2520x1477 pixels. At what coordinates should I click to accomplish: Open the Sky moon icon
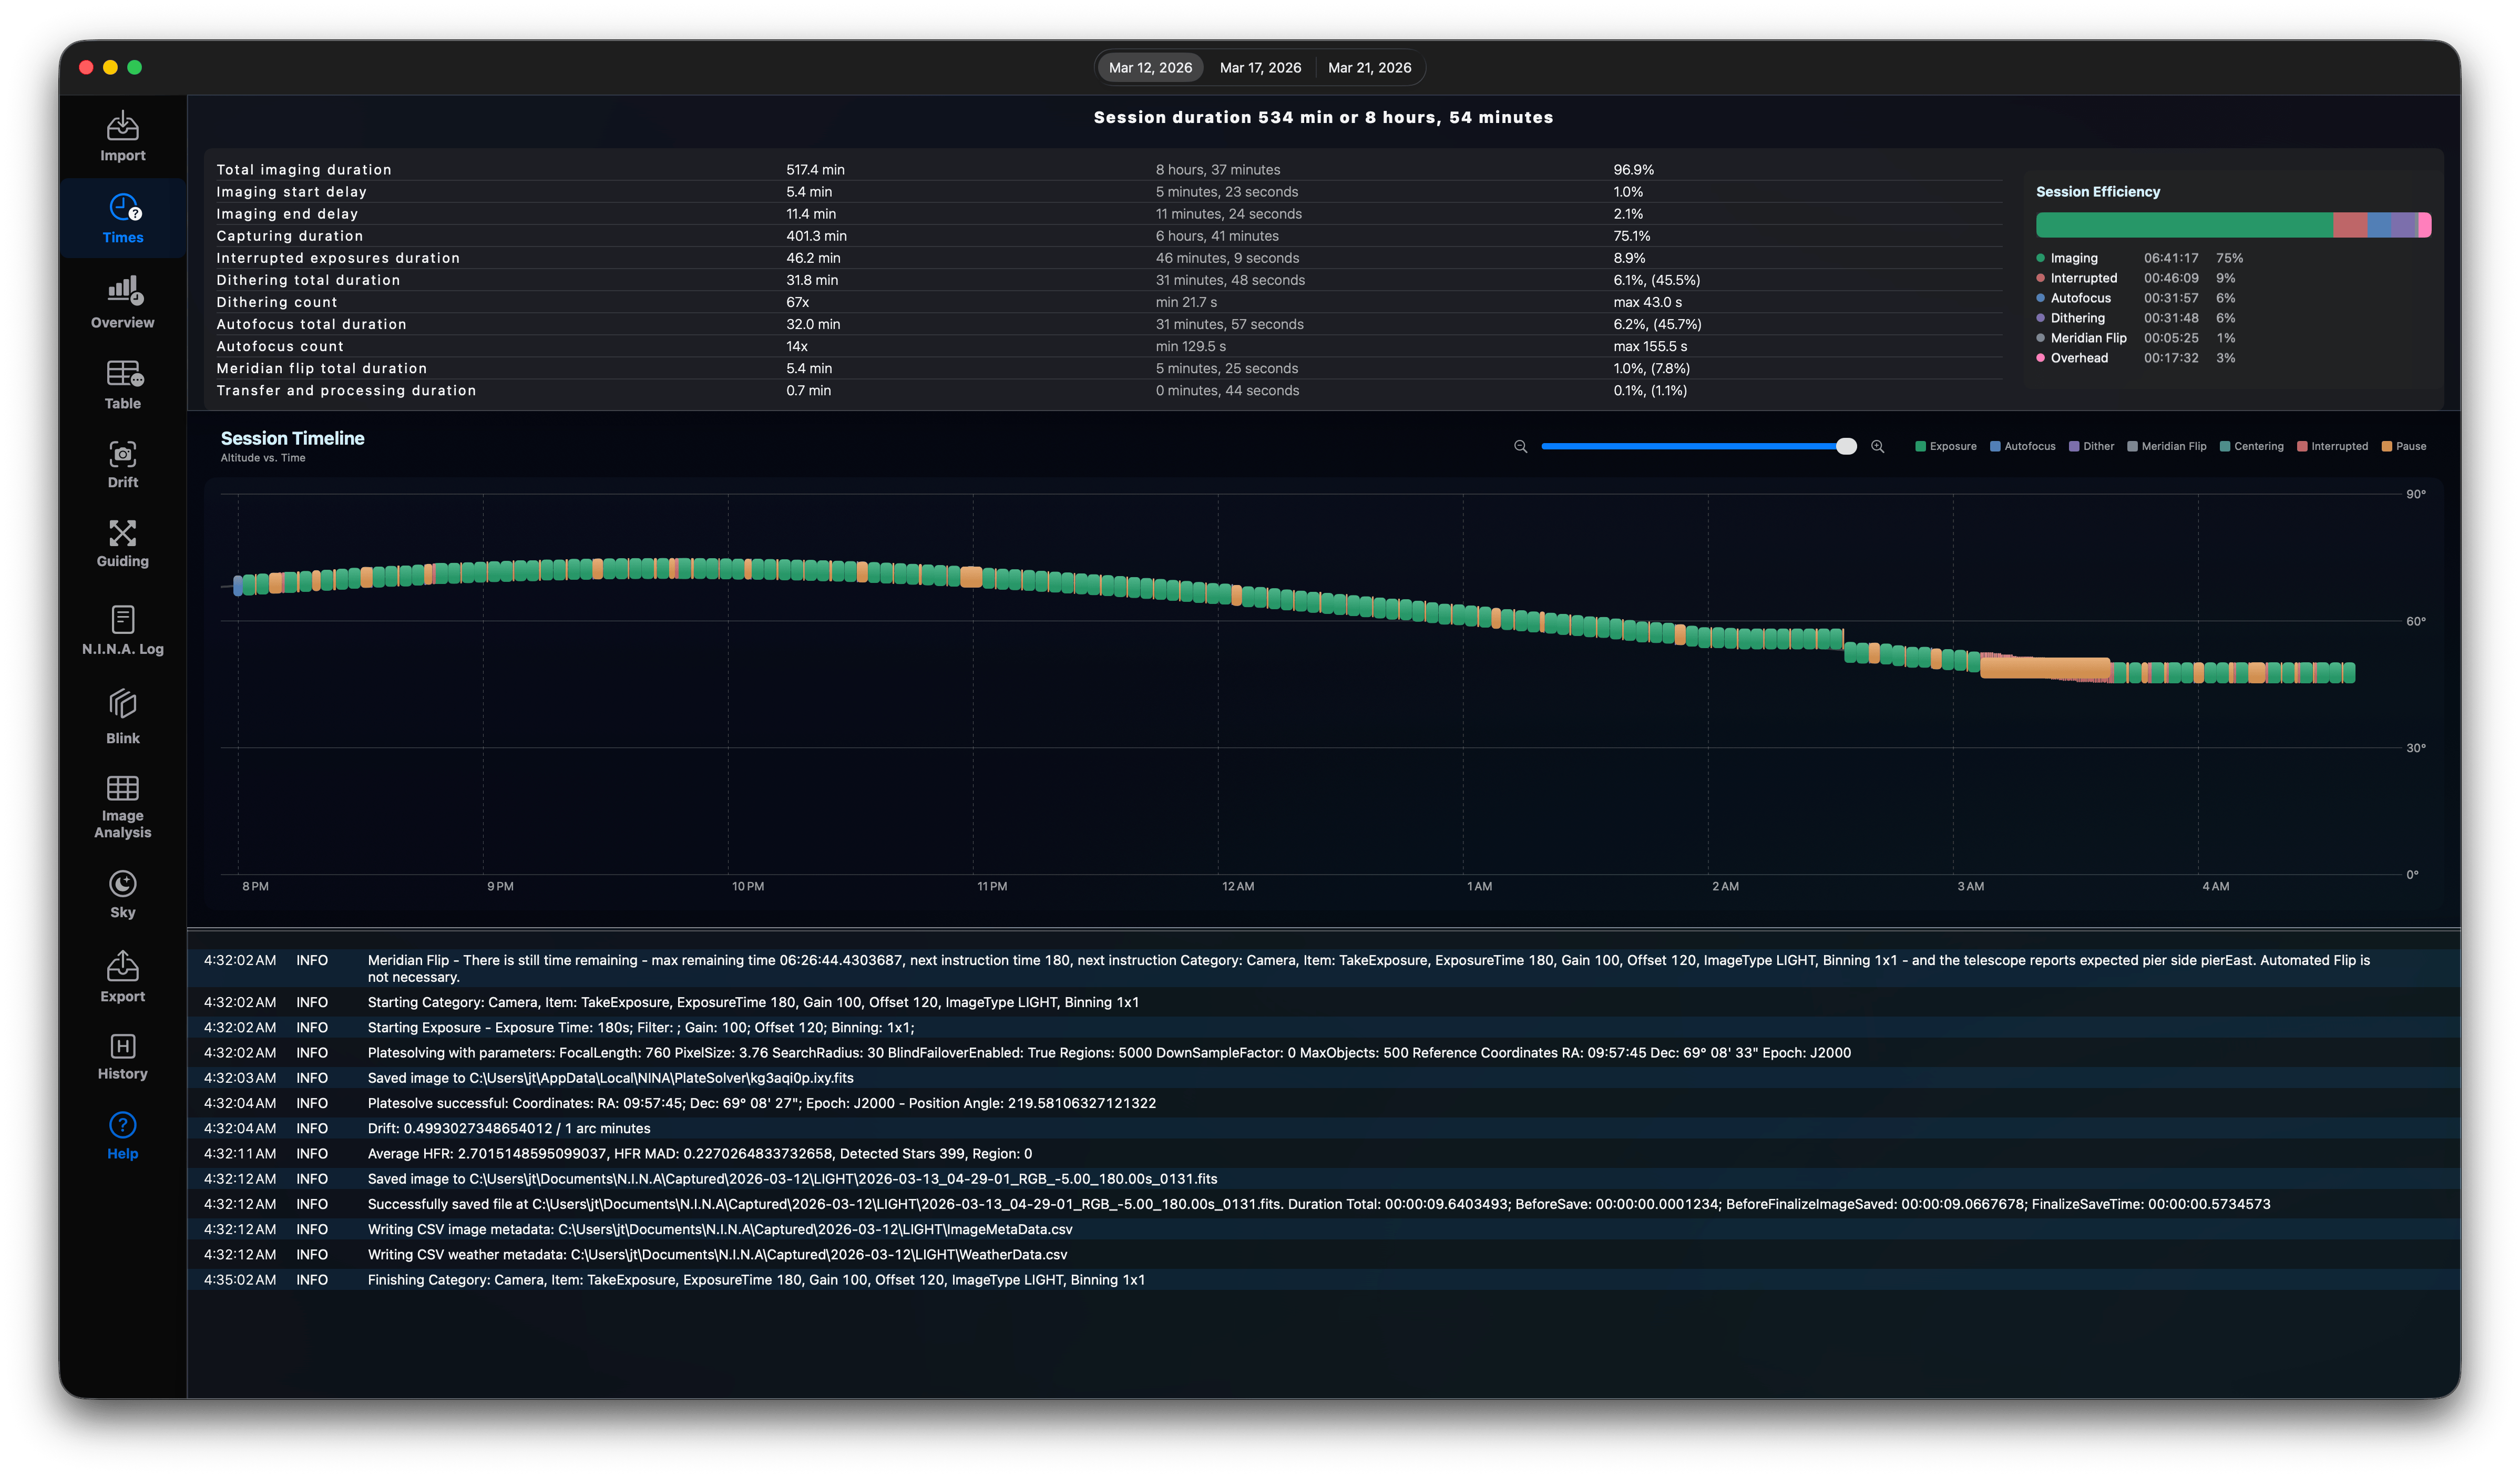coord(122,883)
